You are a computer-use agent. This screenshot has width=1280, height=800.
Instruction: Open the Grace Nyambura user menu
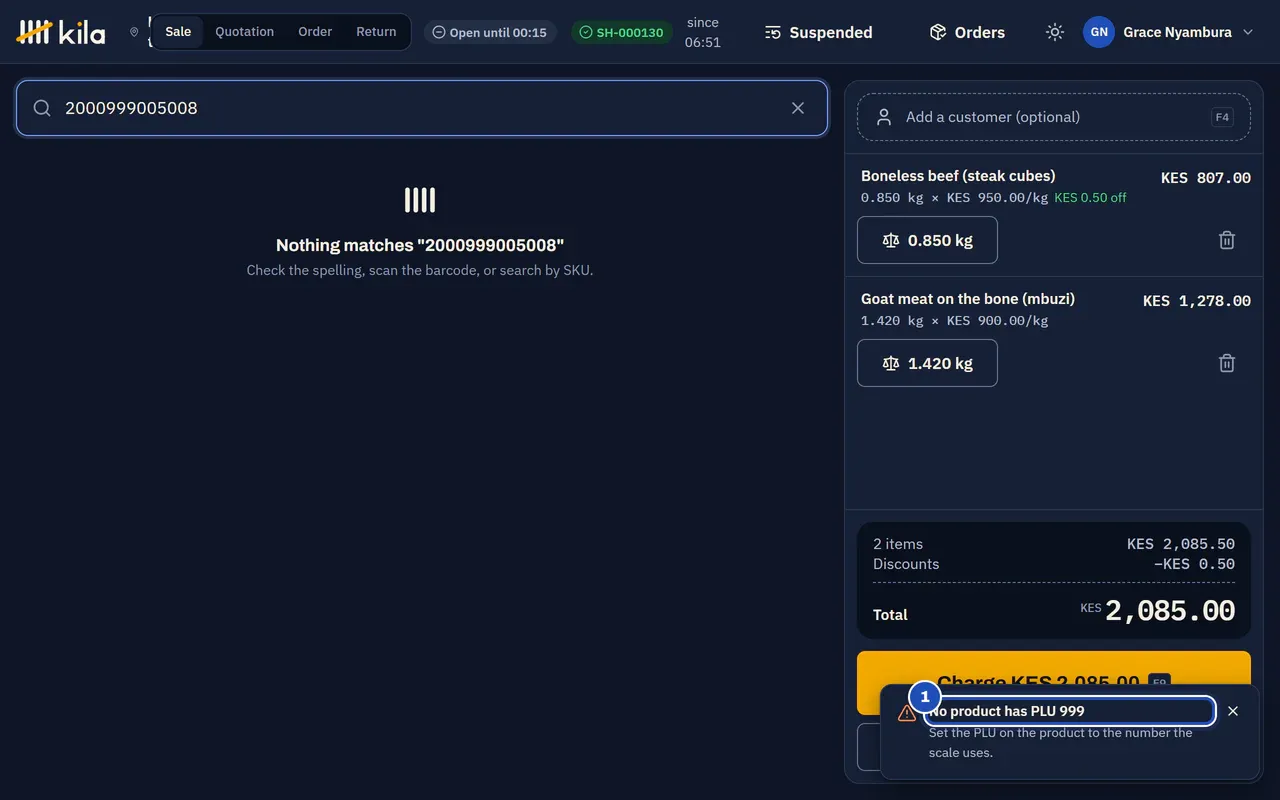click(1168, 32)
